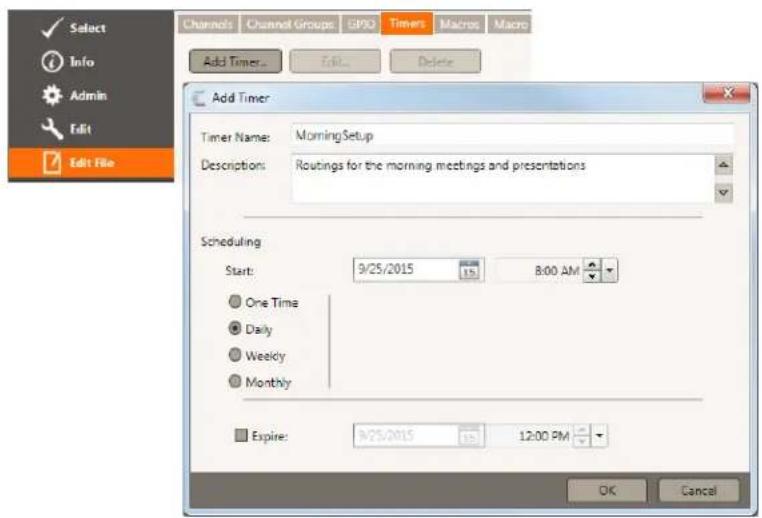This screenshot has width=762, height=518.
Task: Decrease Expire time with down spinner
Action: point(582,441)
